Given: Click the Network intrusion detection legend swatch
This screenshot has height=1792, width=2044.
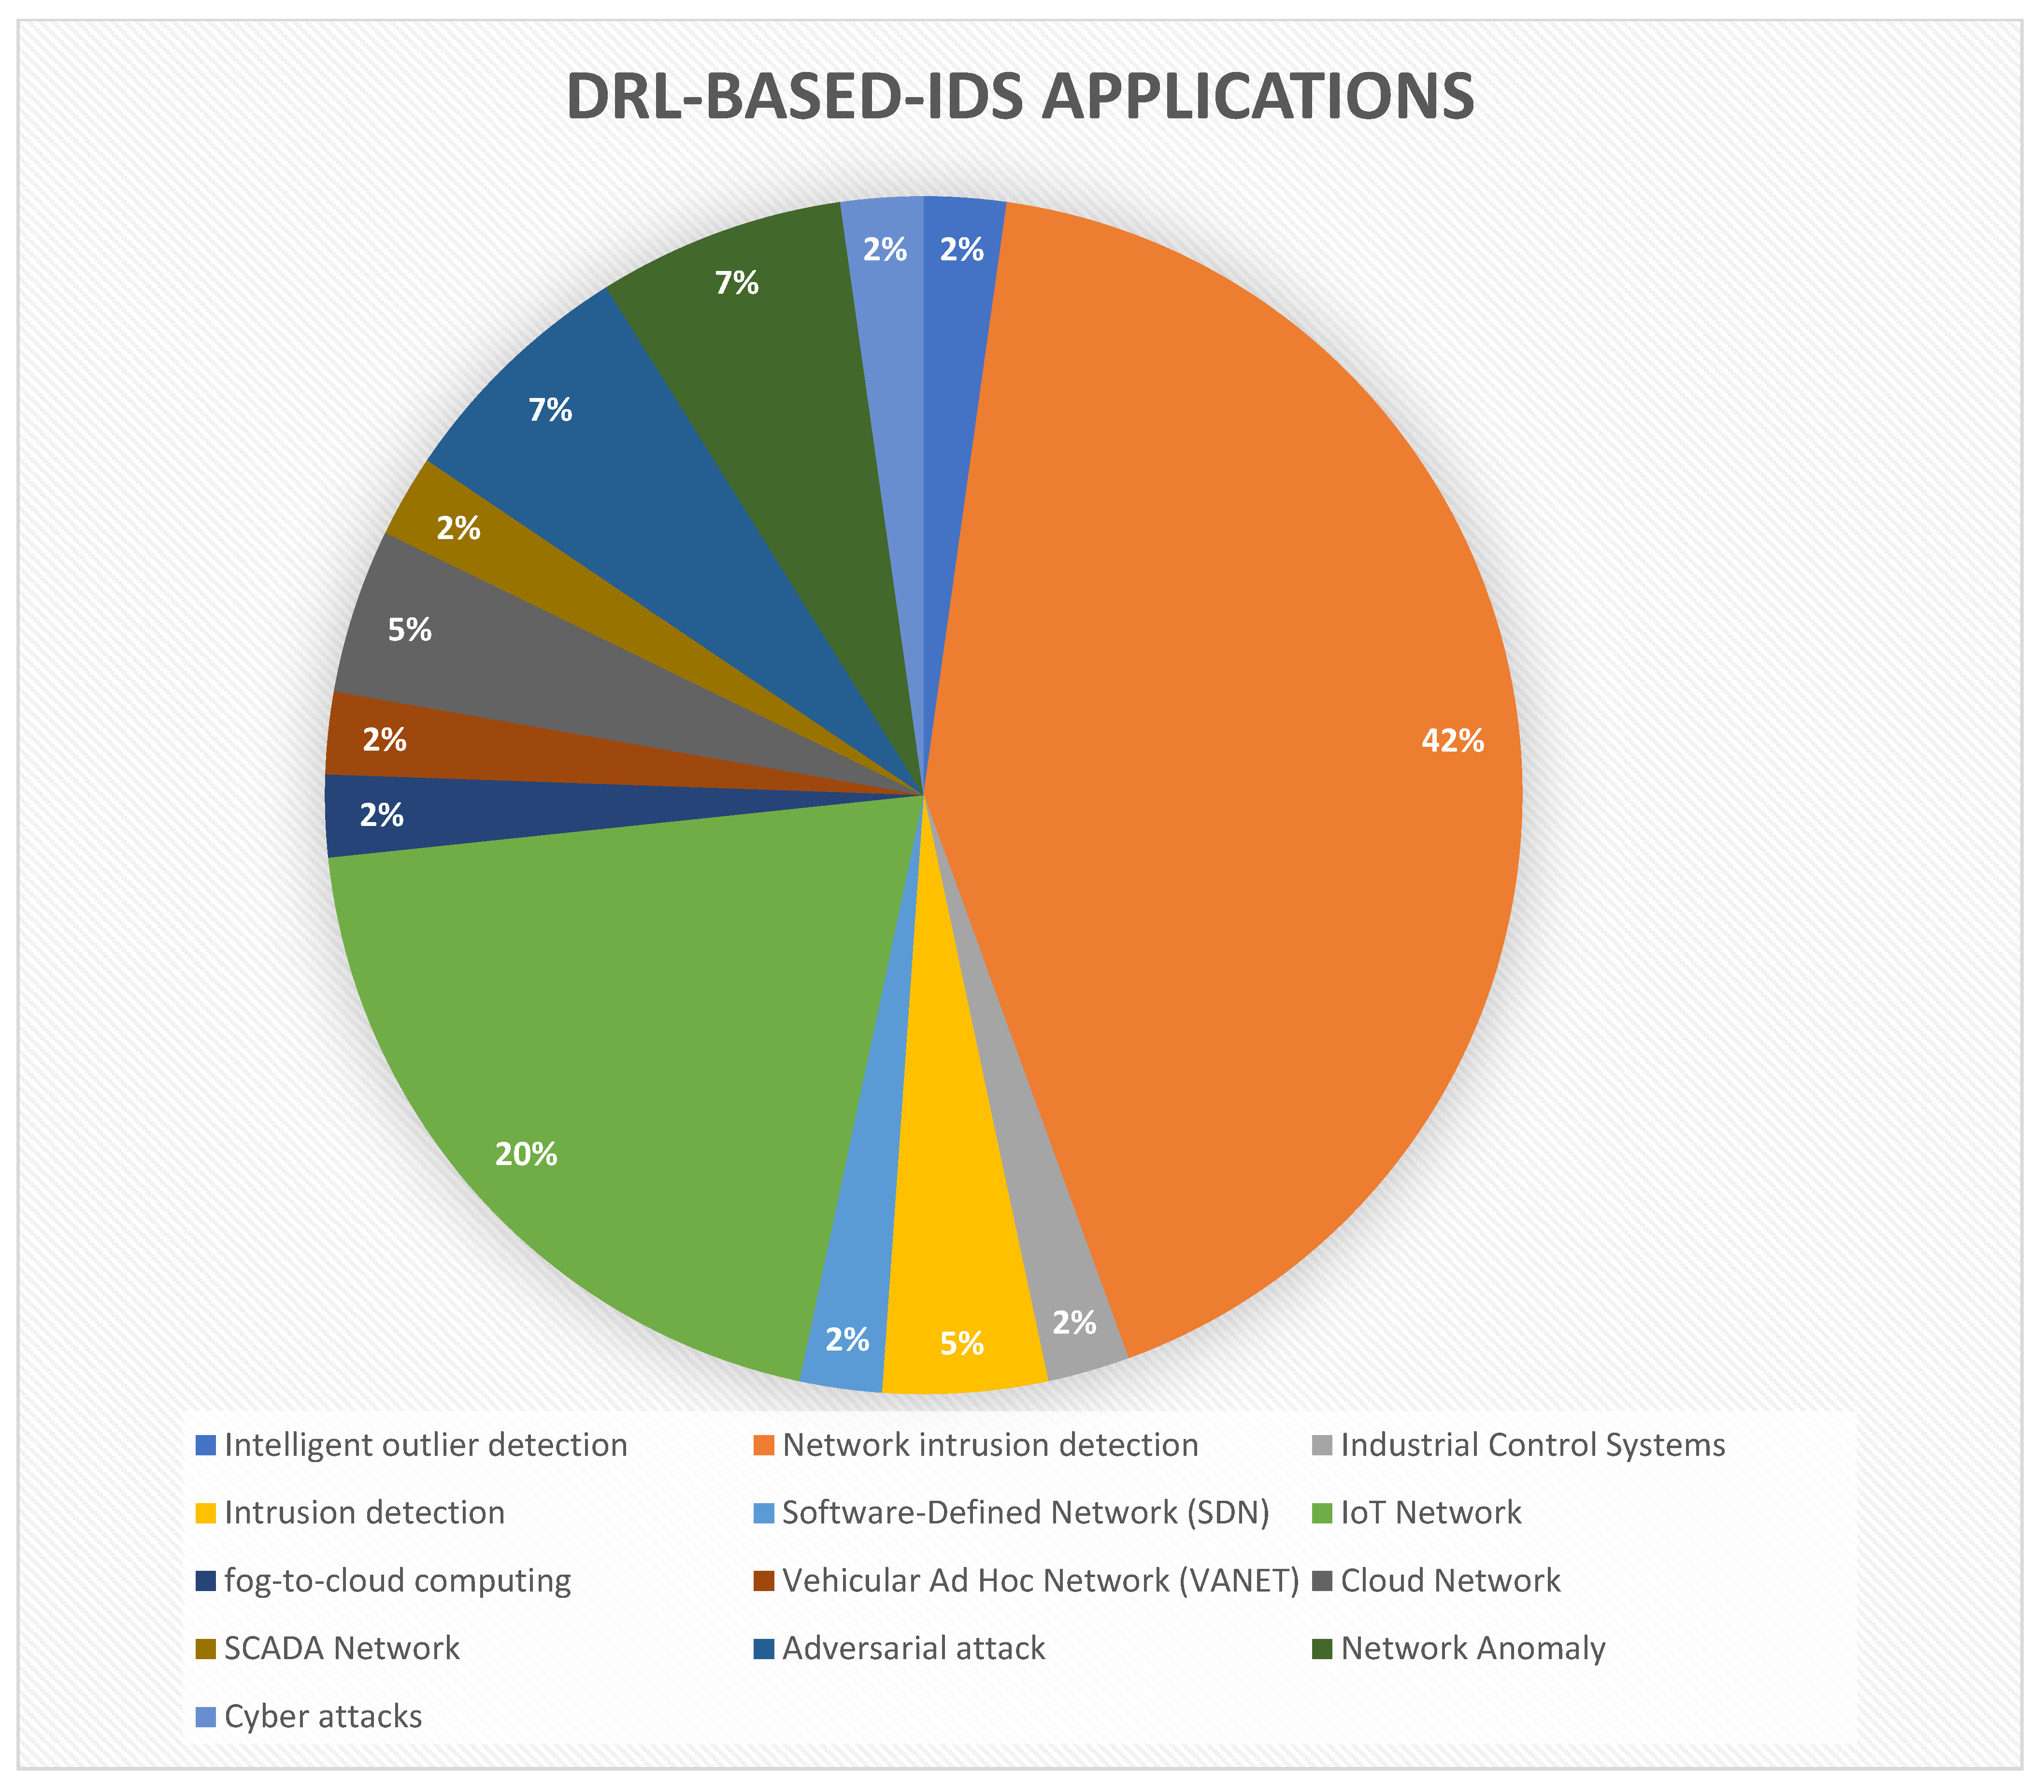Looking at the screenshot, I should [x=763, y=1445].
